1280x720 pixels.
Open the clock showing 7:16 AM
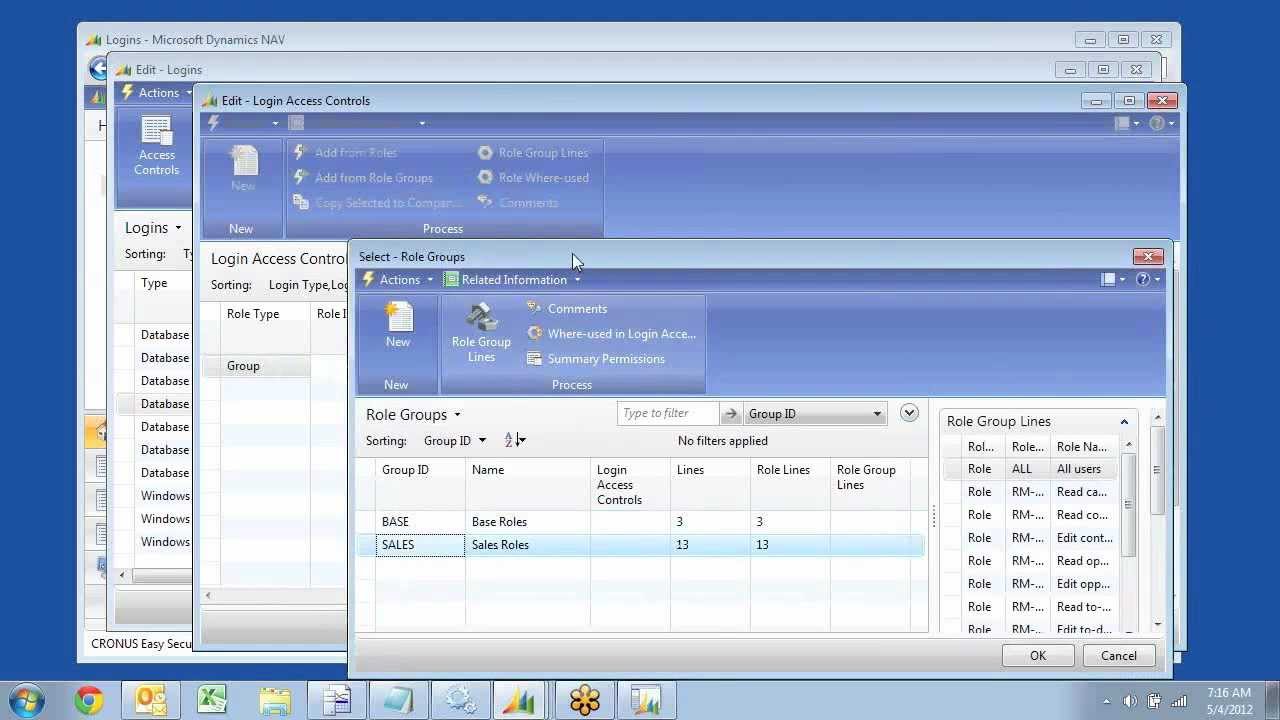1229,701
